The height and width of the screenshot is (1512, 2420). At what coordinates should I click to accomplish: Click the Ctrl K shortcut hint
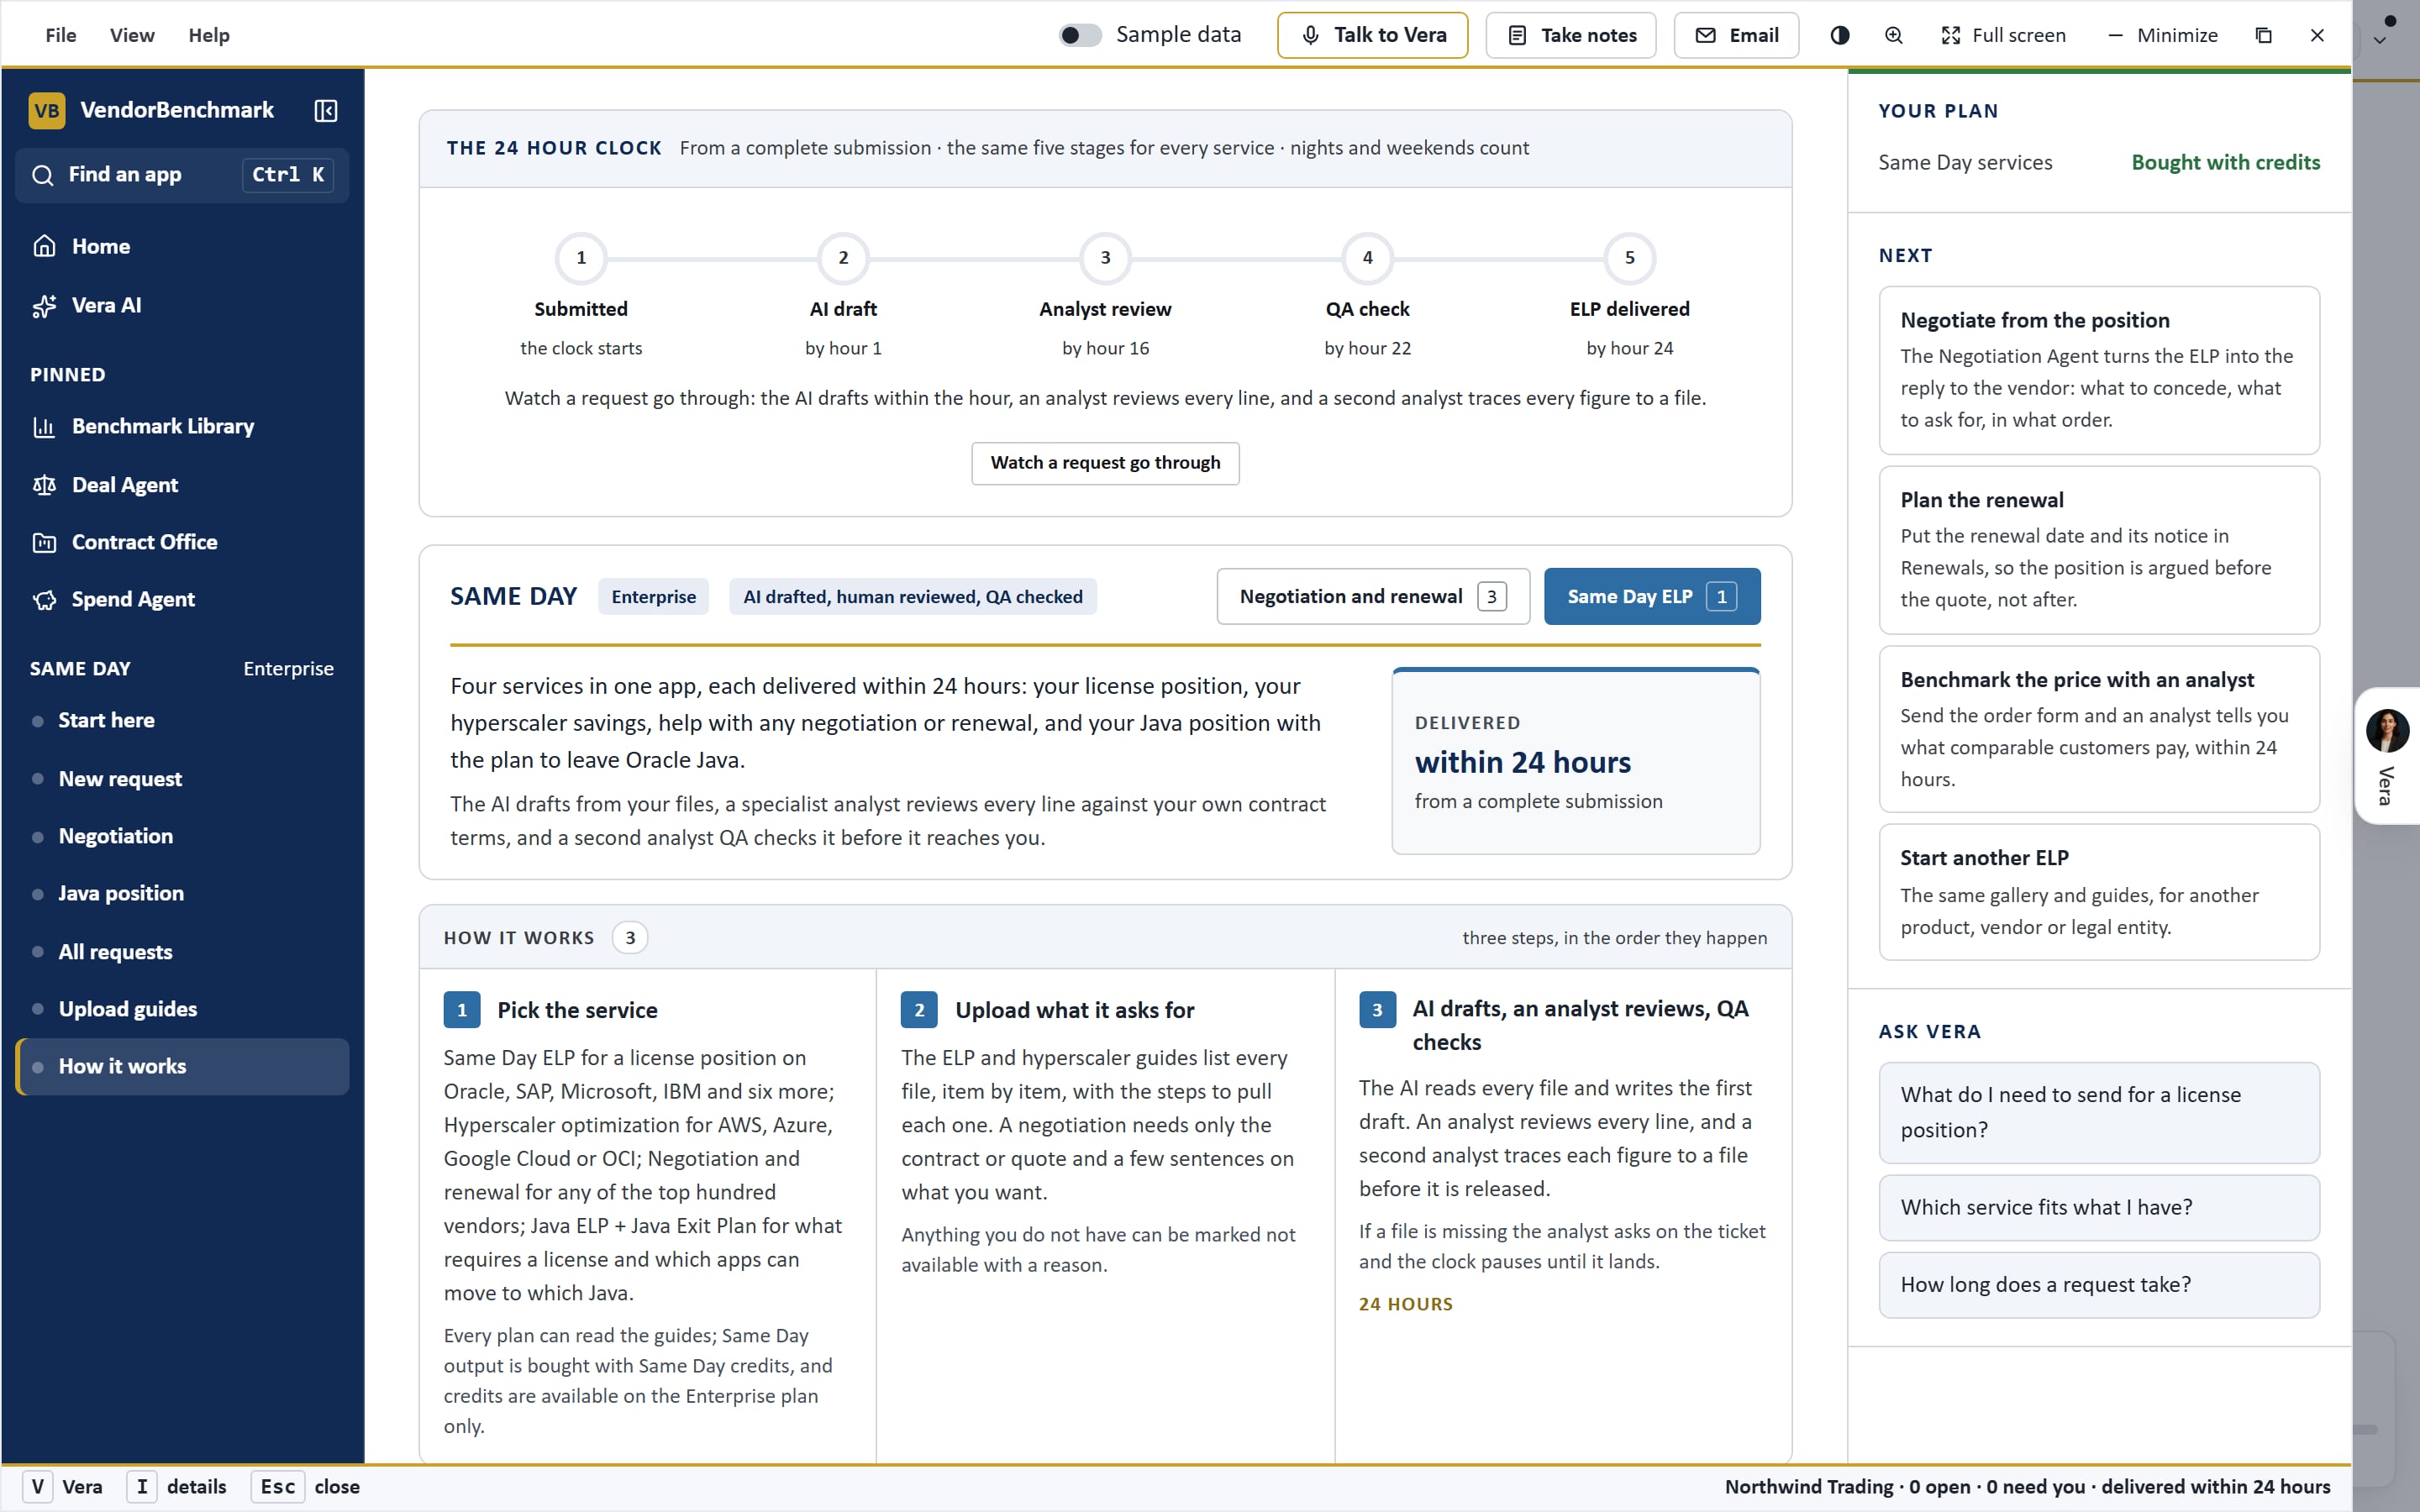[x=288, y=175]
